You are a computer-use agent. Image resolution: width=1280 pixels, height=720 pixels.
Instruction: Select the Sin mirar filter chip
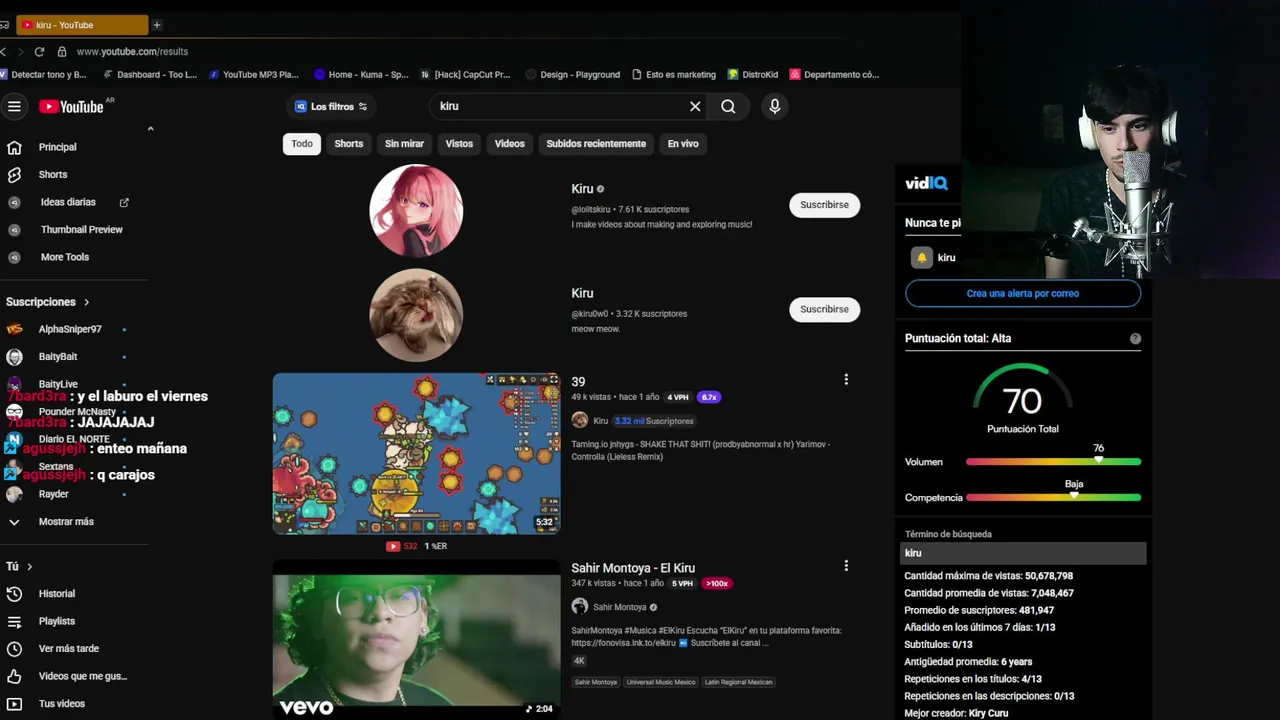405,144
